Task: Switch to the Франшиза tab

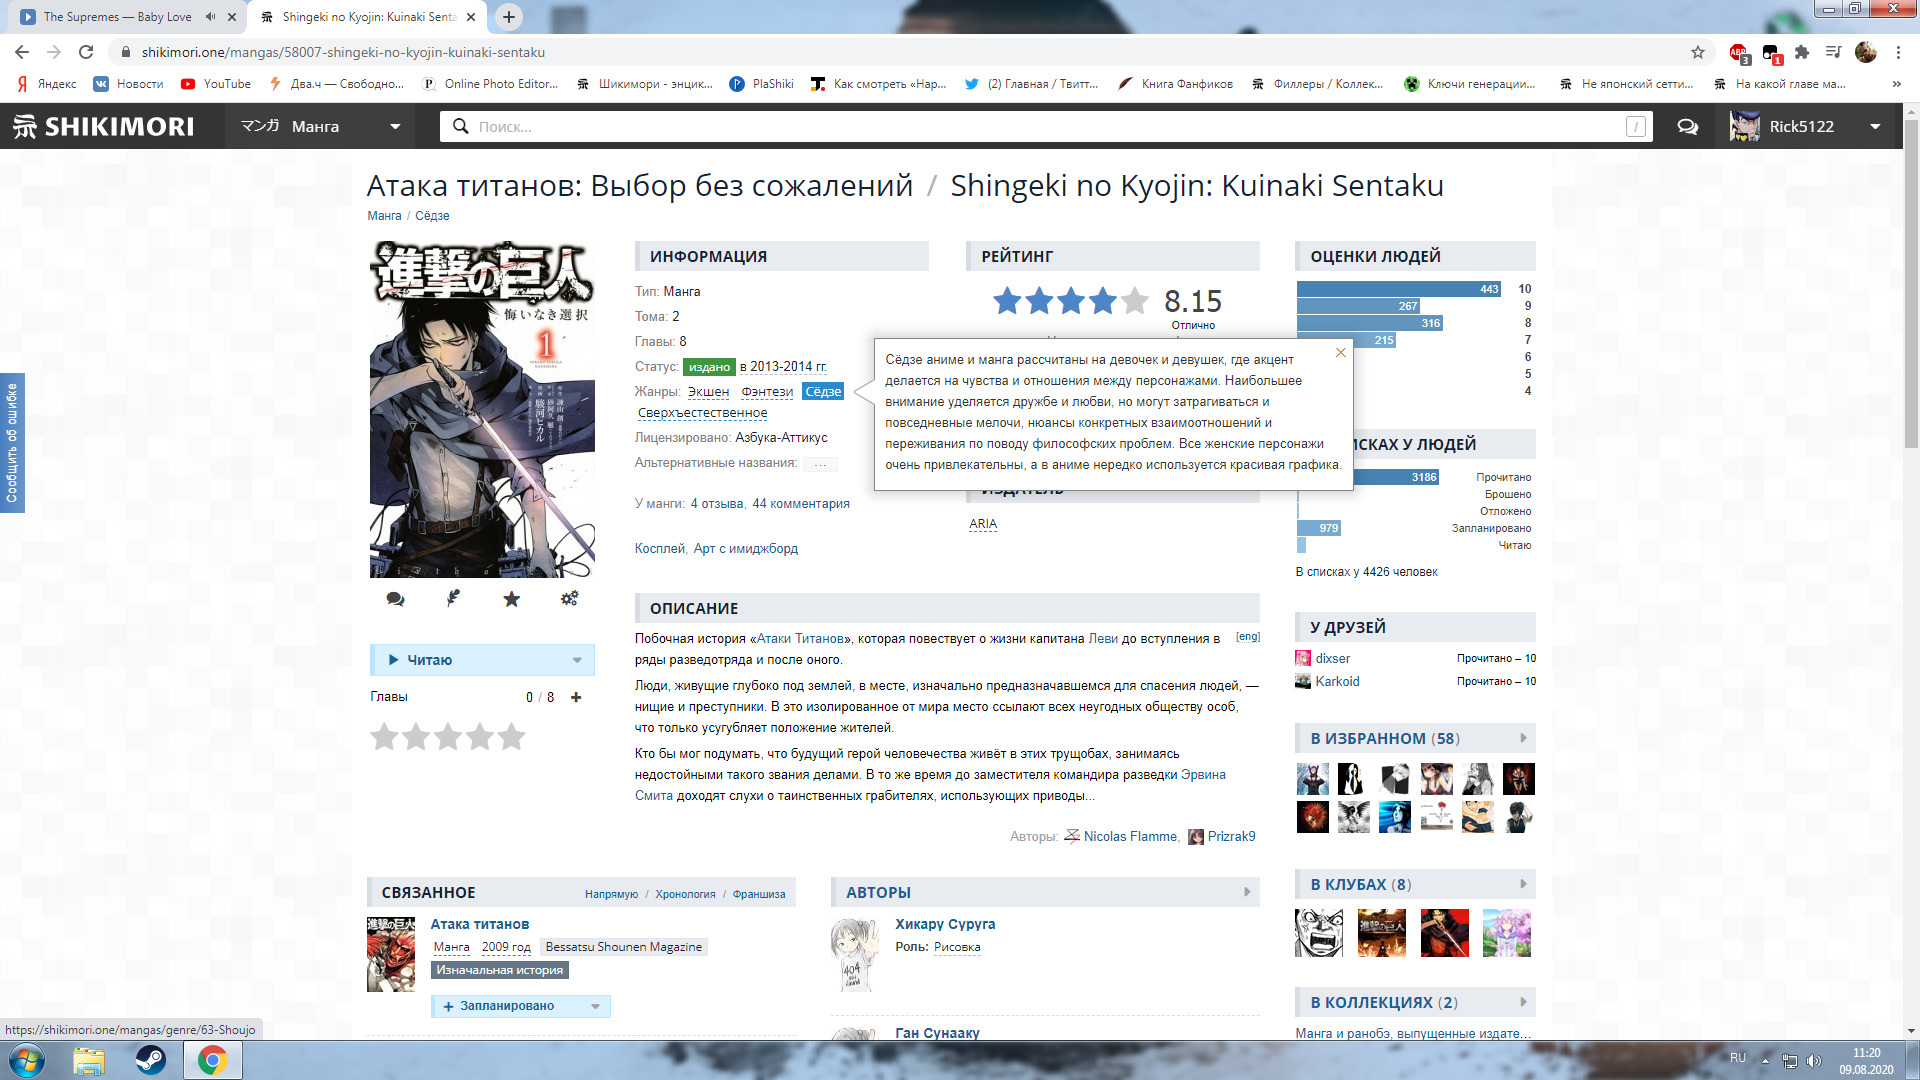Action: [x=758, y=894]
